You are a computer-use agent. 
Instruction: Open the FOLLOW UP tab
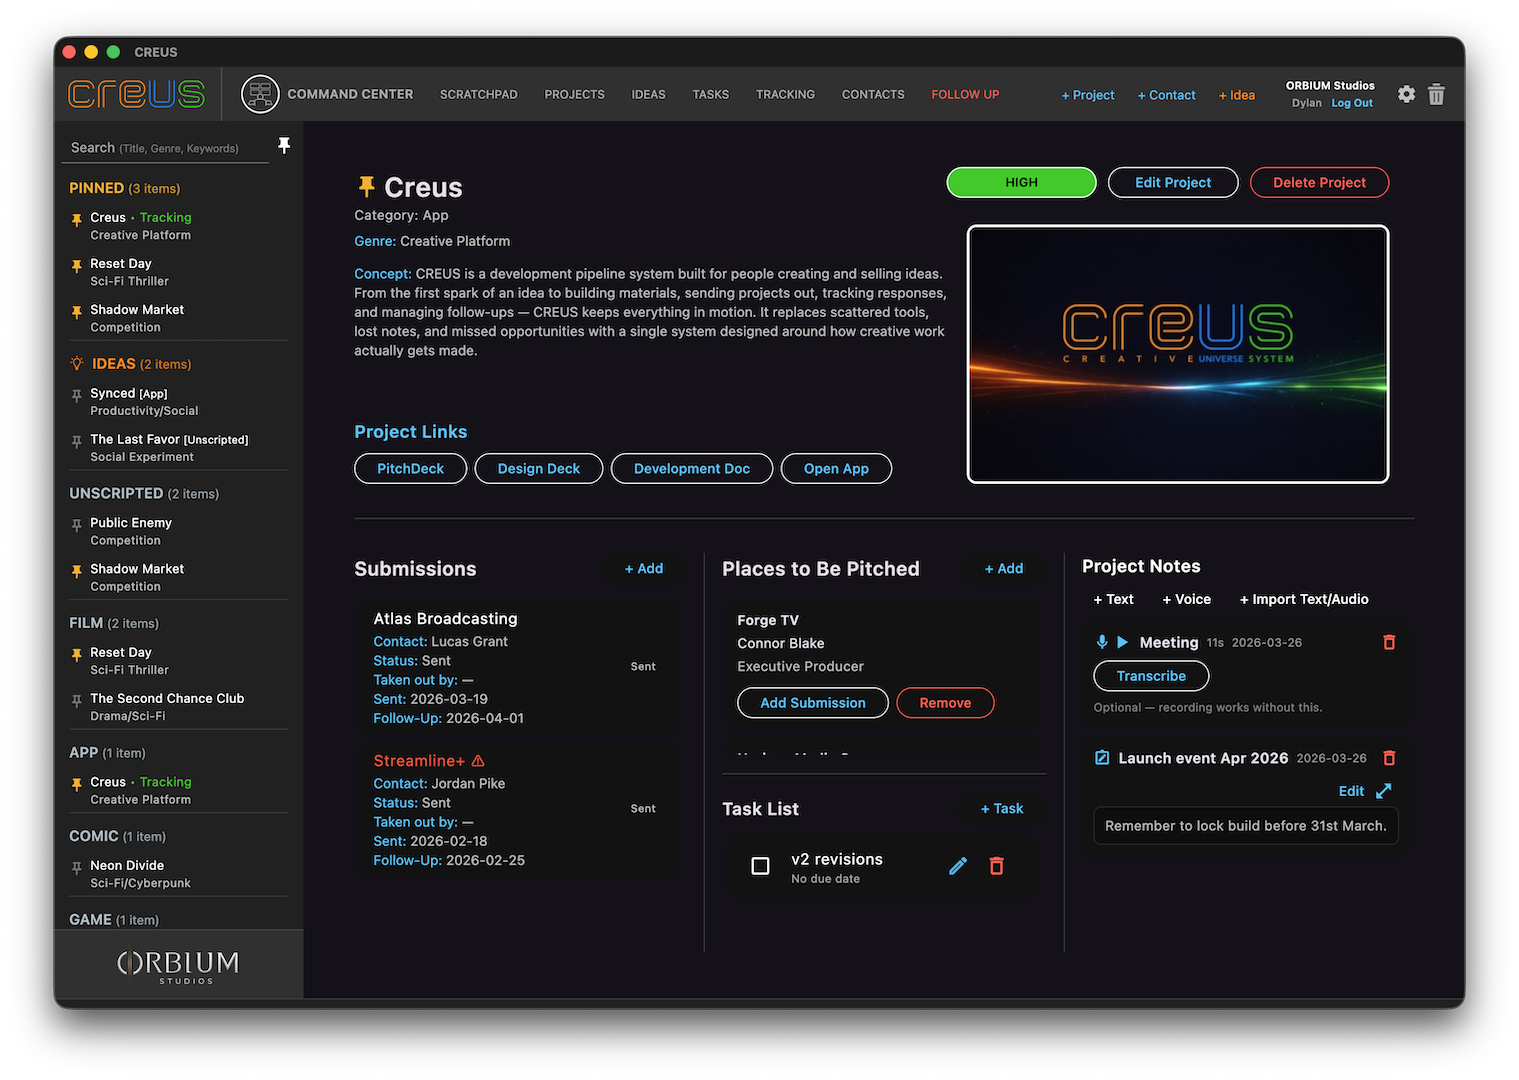pos(964,94)
